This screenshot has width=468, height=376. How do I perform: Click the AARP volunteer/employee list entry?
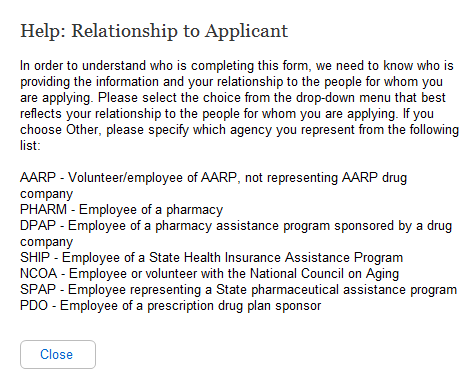[x=213, y=185]
